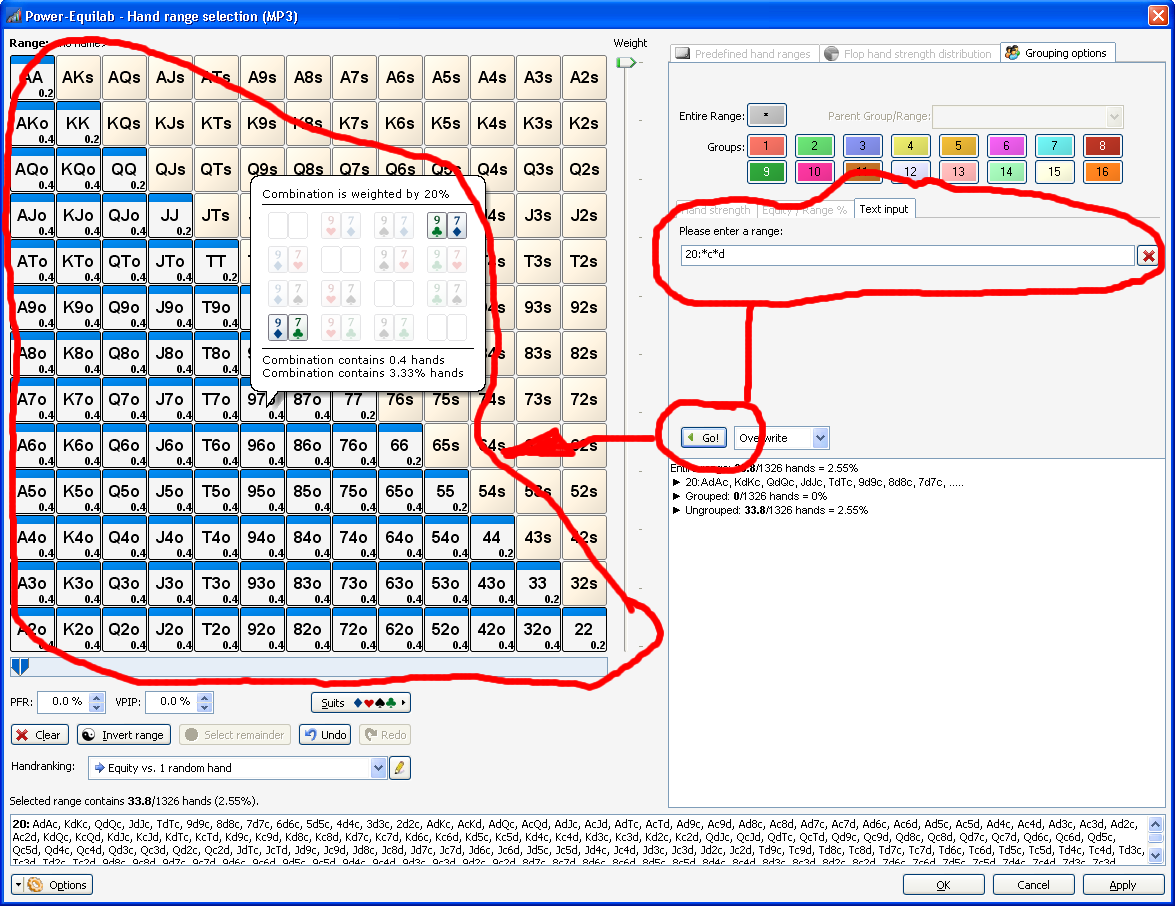1175x906 pixels.
Task: Click the PFR percentage field
Action: [64, 702]
